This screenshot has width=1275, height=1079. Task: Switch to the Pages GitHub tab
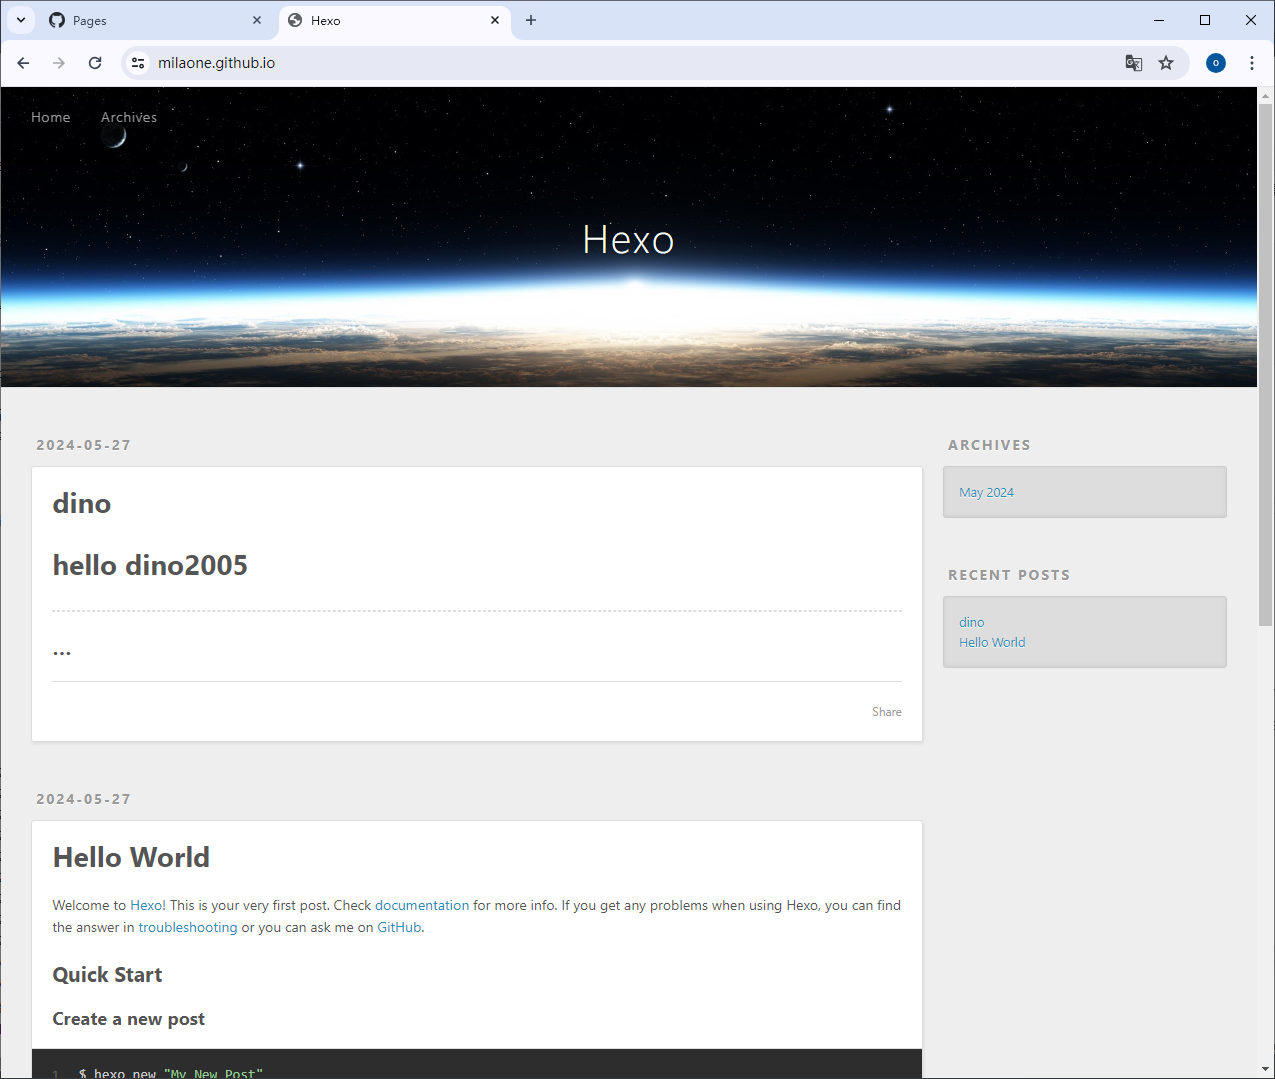click(x=155, y=20)
